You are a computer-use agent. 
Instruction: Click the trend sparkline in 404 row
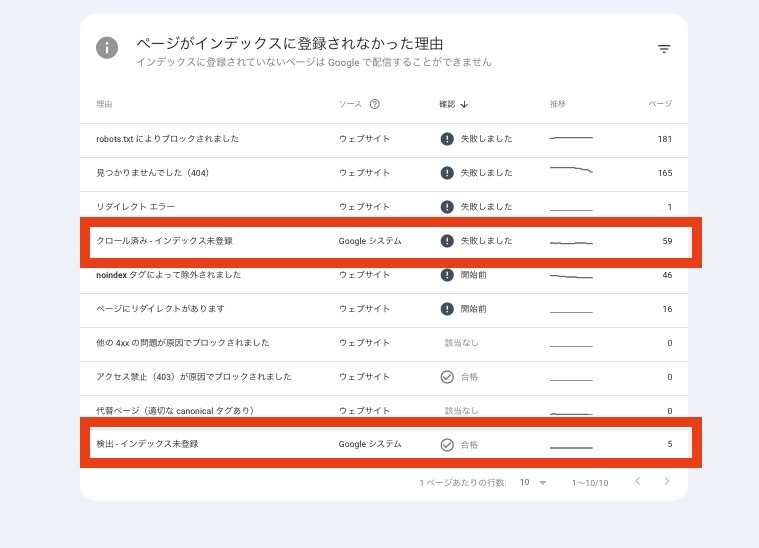[571, 169]
